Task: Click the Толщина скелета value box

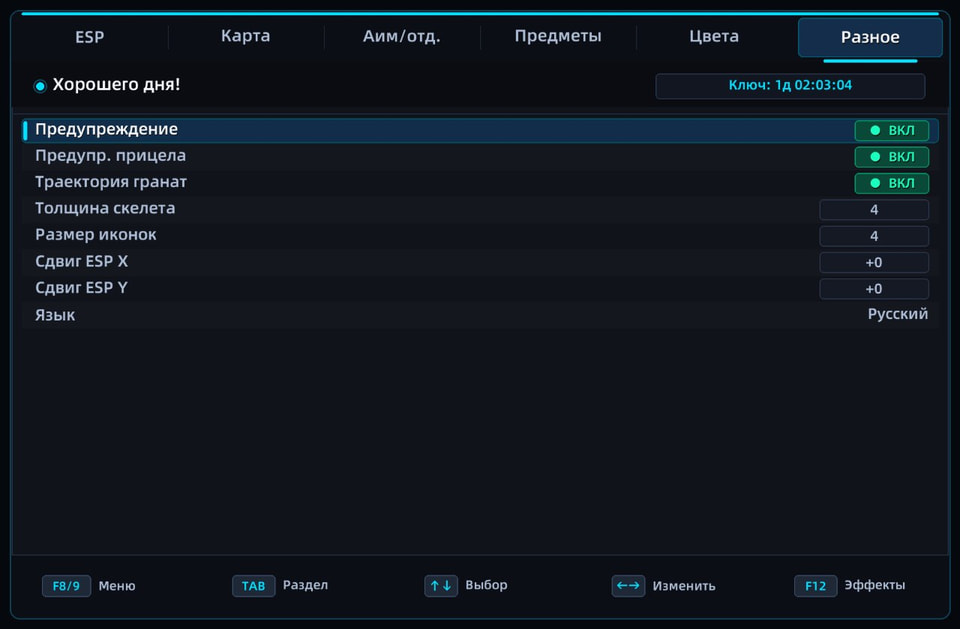Action: pyautogui.click(x=874, y=209)
